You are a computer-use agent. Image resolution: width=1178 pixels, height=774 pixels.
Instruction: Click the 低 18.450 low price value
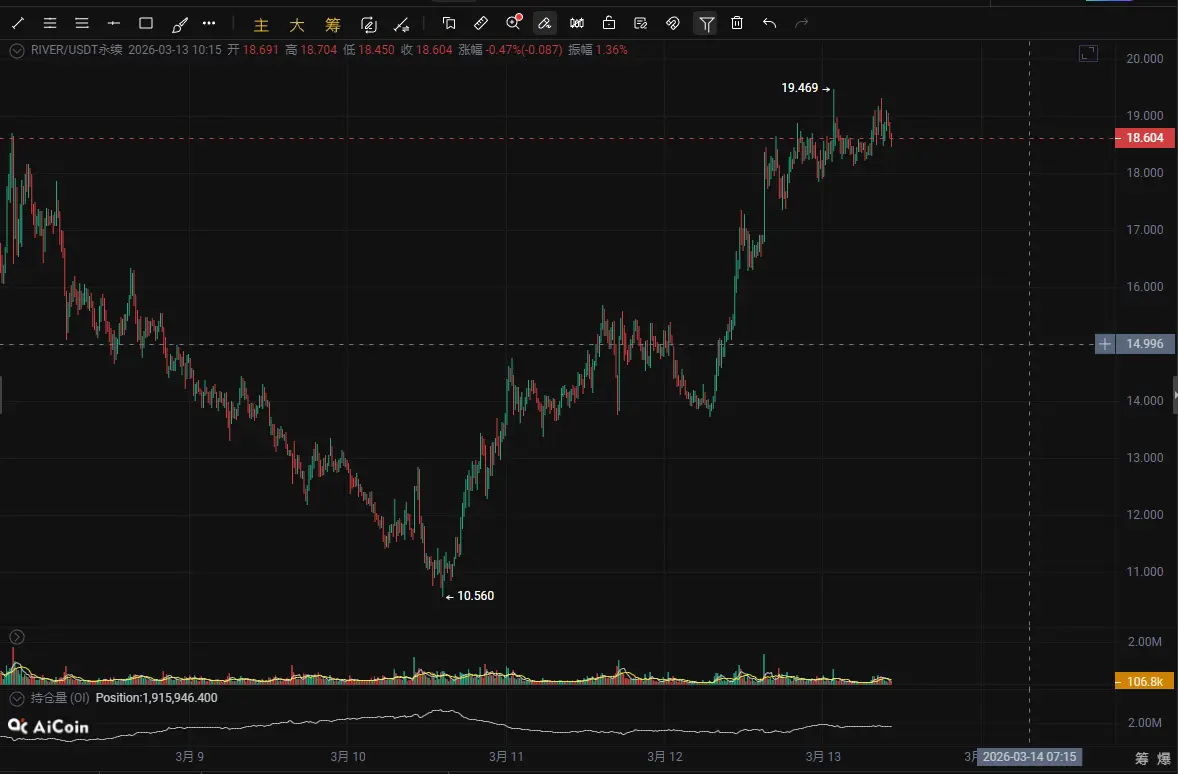coord(369,50)
